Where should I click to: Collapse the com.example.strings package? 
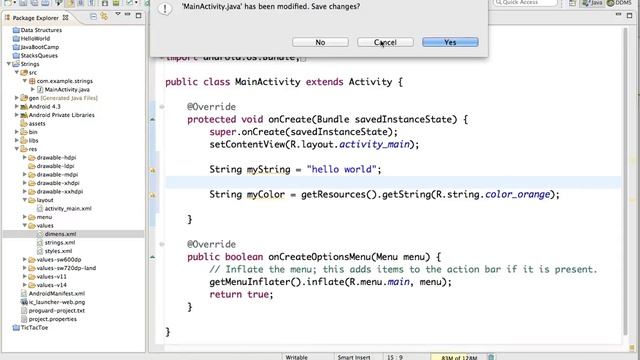(x=25, y=81)
